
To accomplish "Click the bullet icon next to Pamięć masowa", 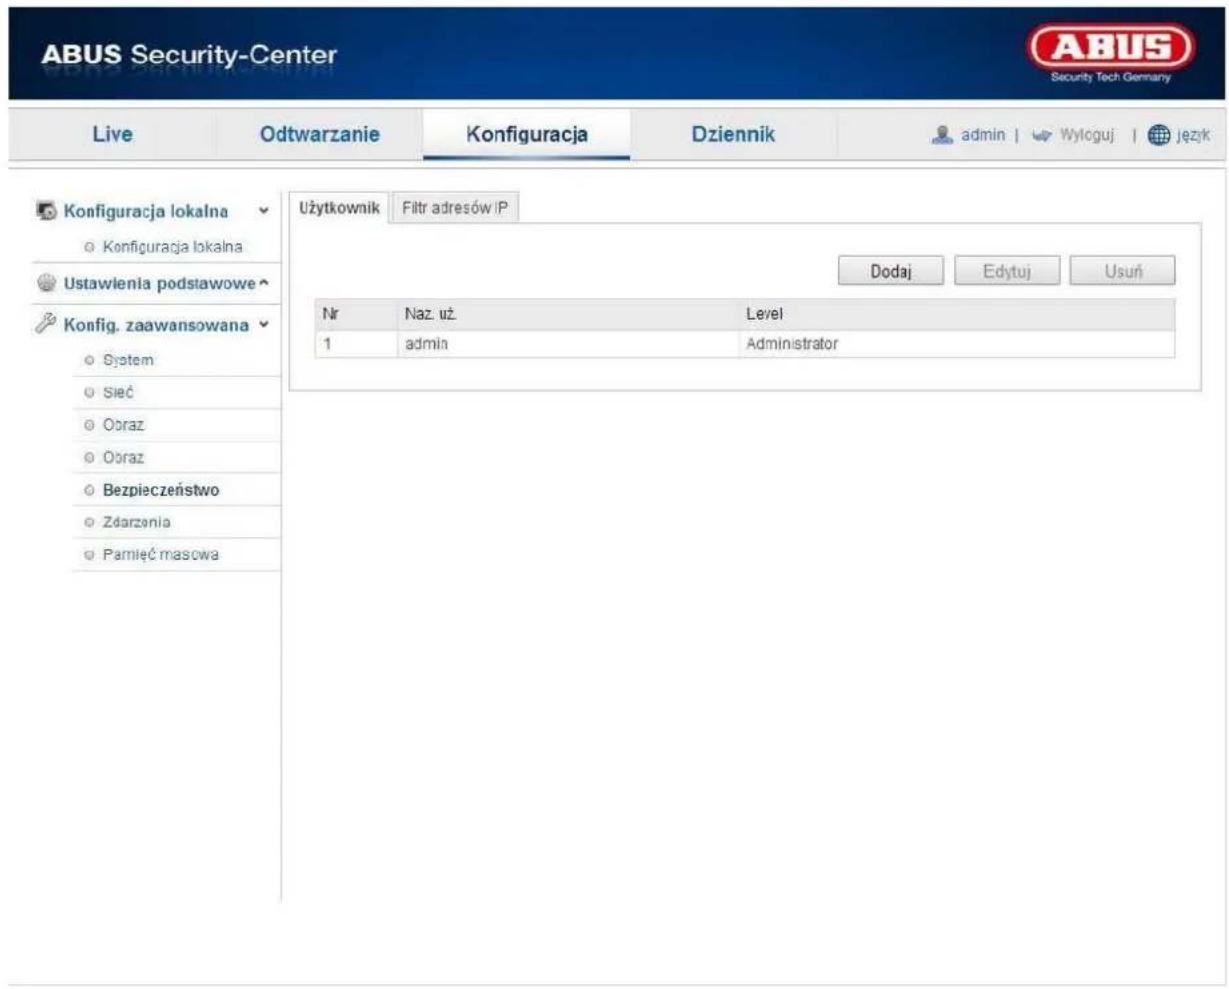I will [90, 555].
